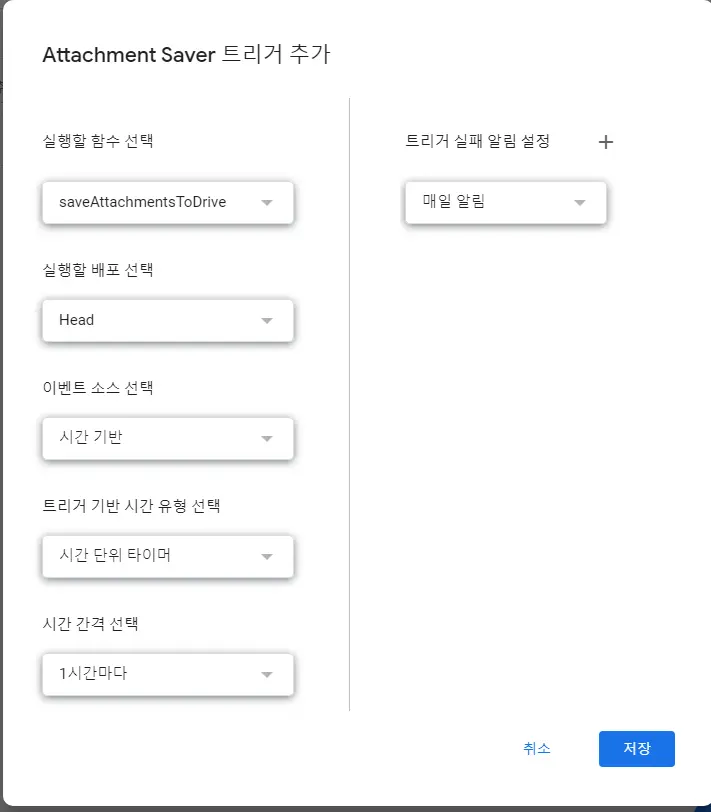
Task: Click the 시간 간격 선택 label
Action: [x=90, y=624]
